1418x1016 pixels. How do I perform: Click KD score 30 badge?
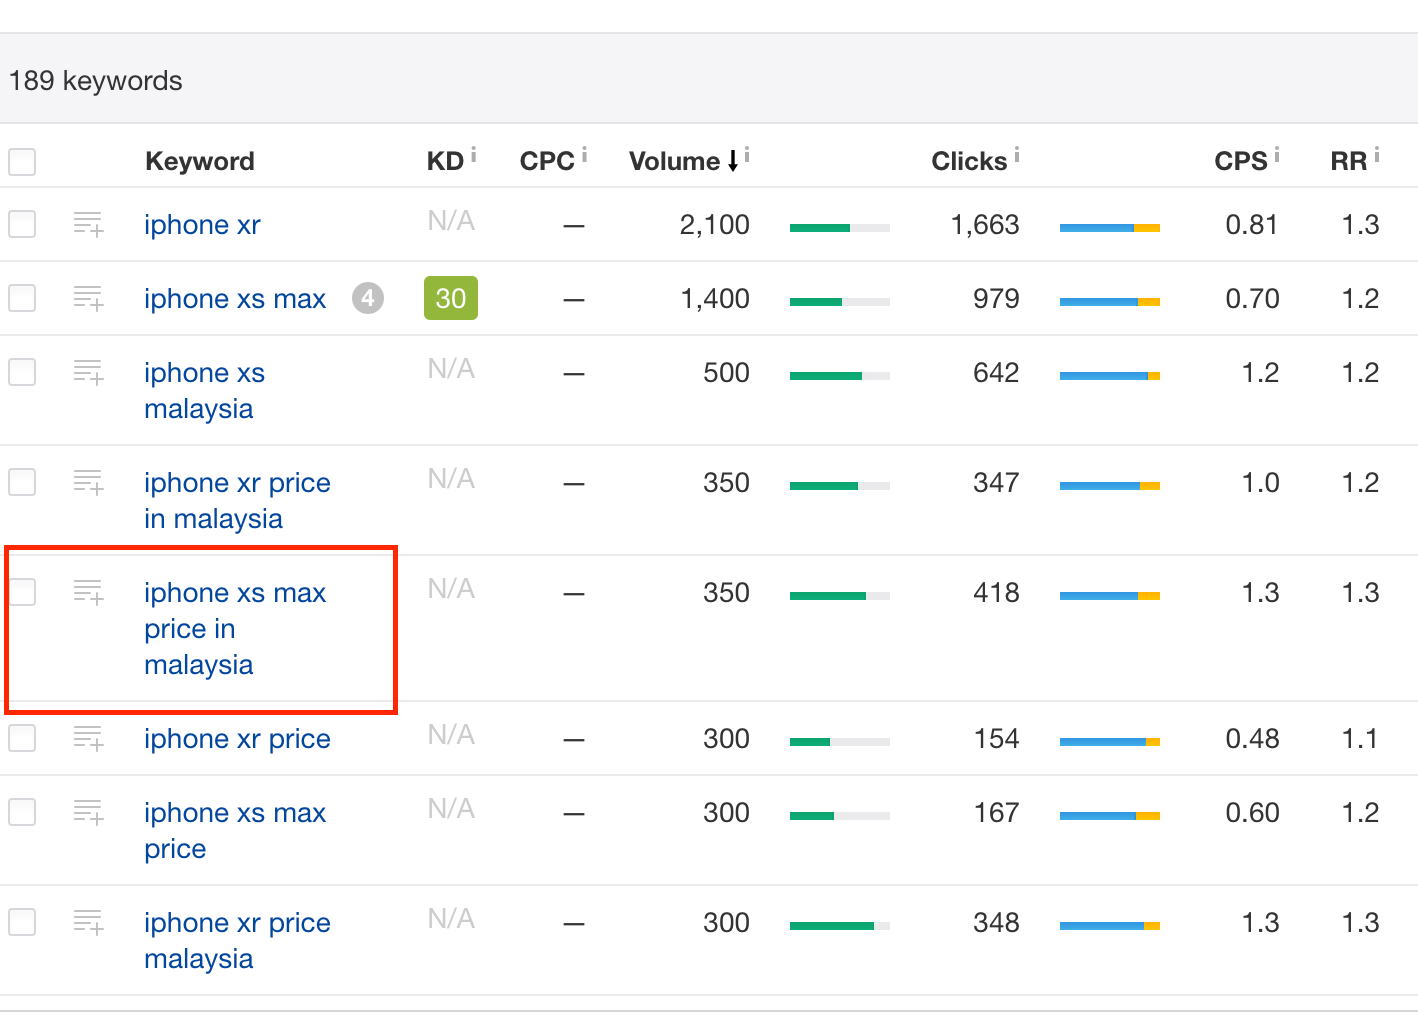[451, 298]
